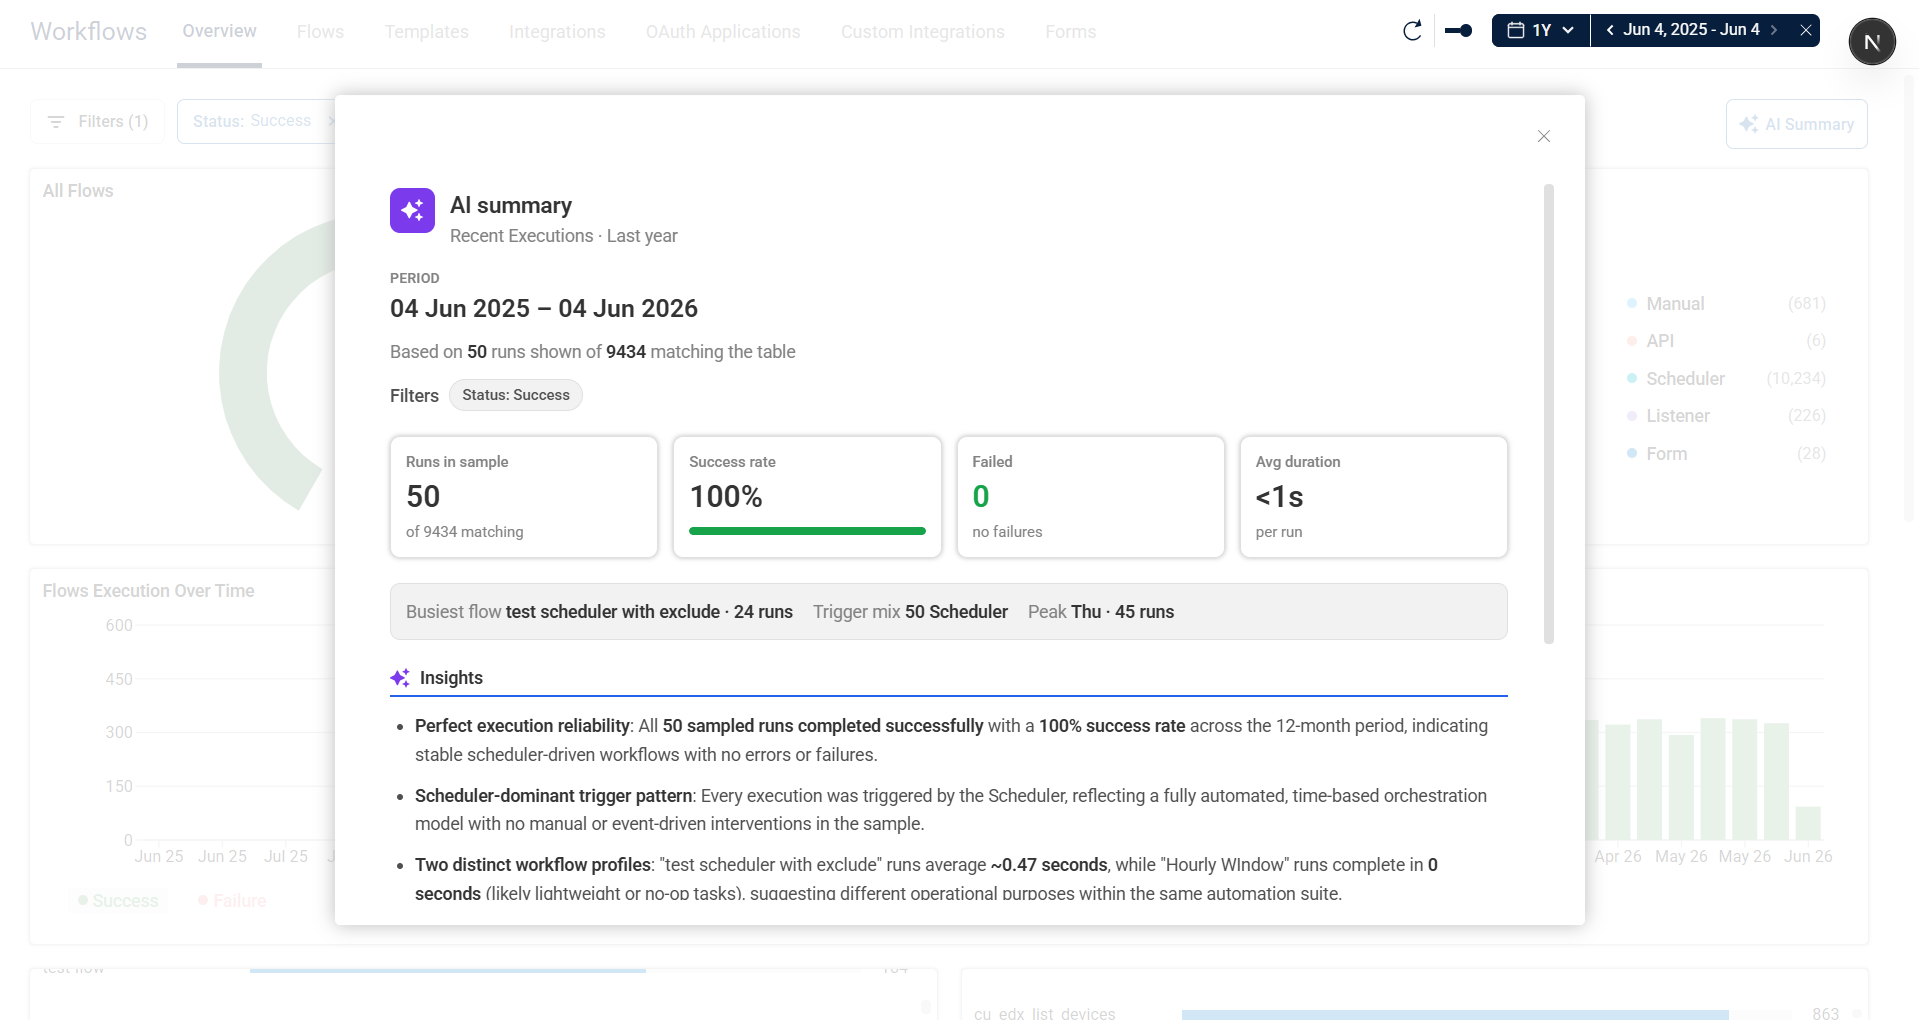Click the success rate progress bar

pos(807,531)
